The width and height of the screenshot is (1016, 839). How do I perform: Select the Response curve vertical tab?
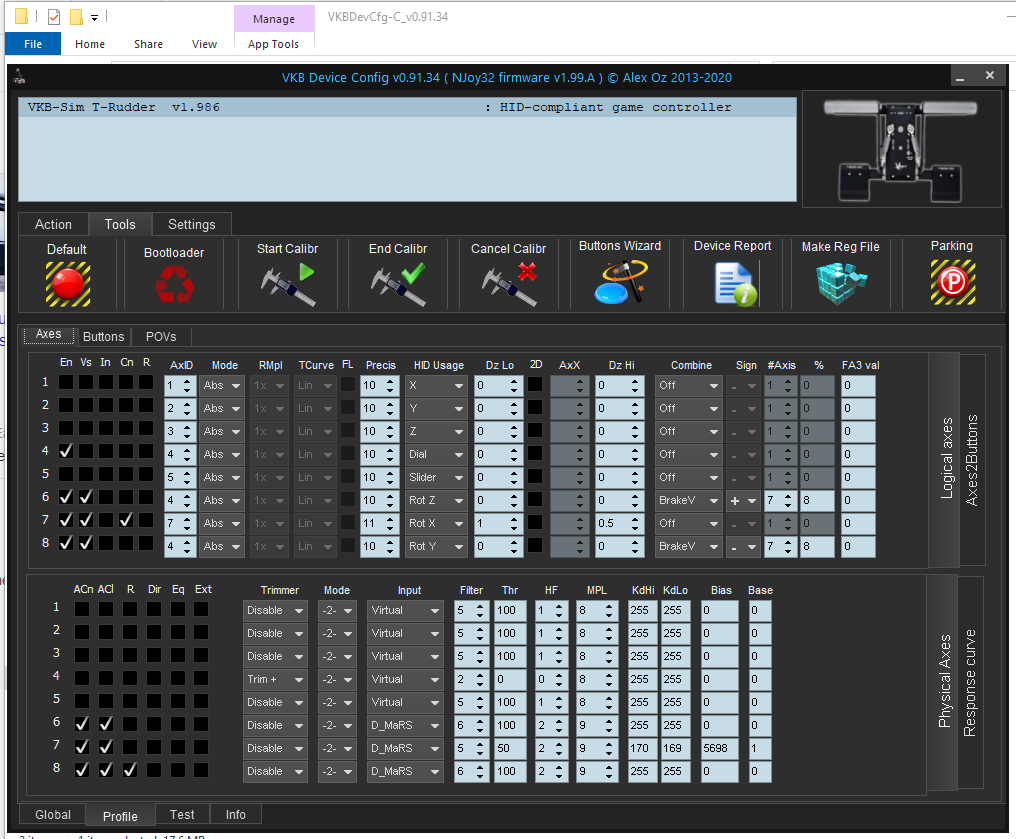(x=970, y=683)
